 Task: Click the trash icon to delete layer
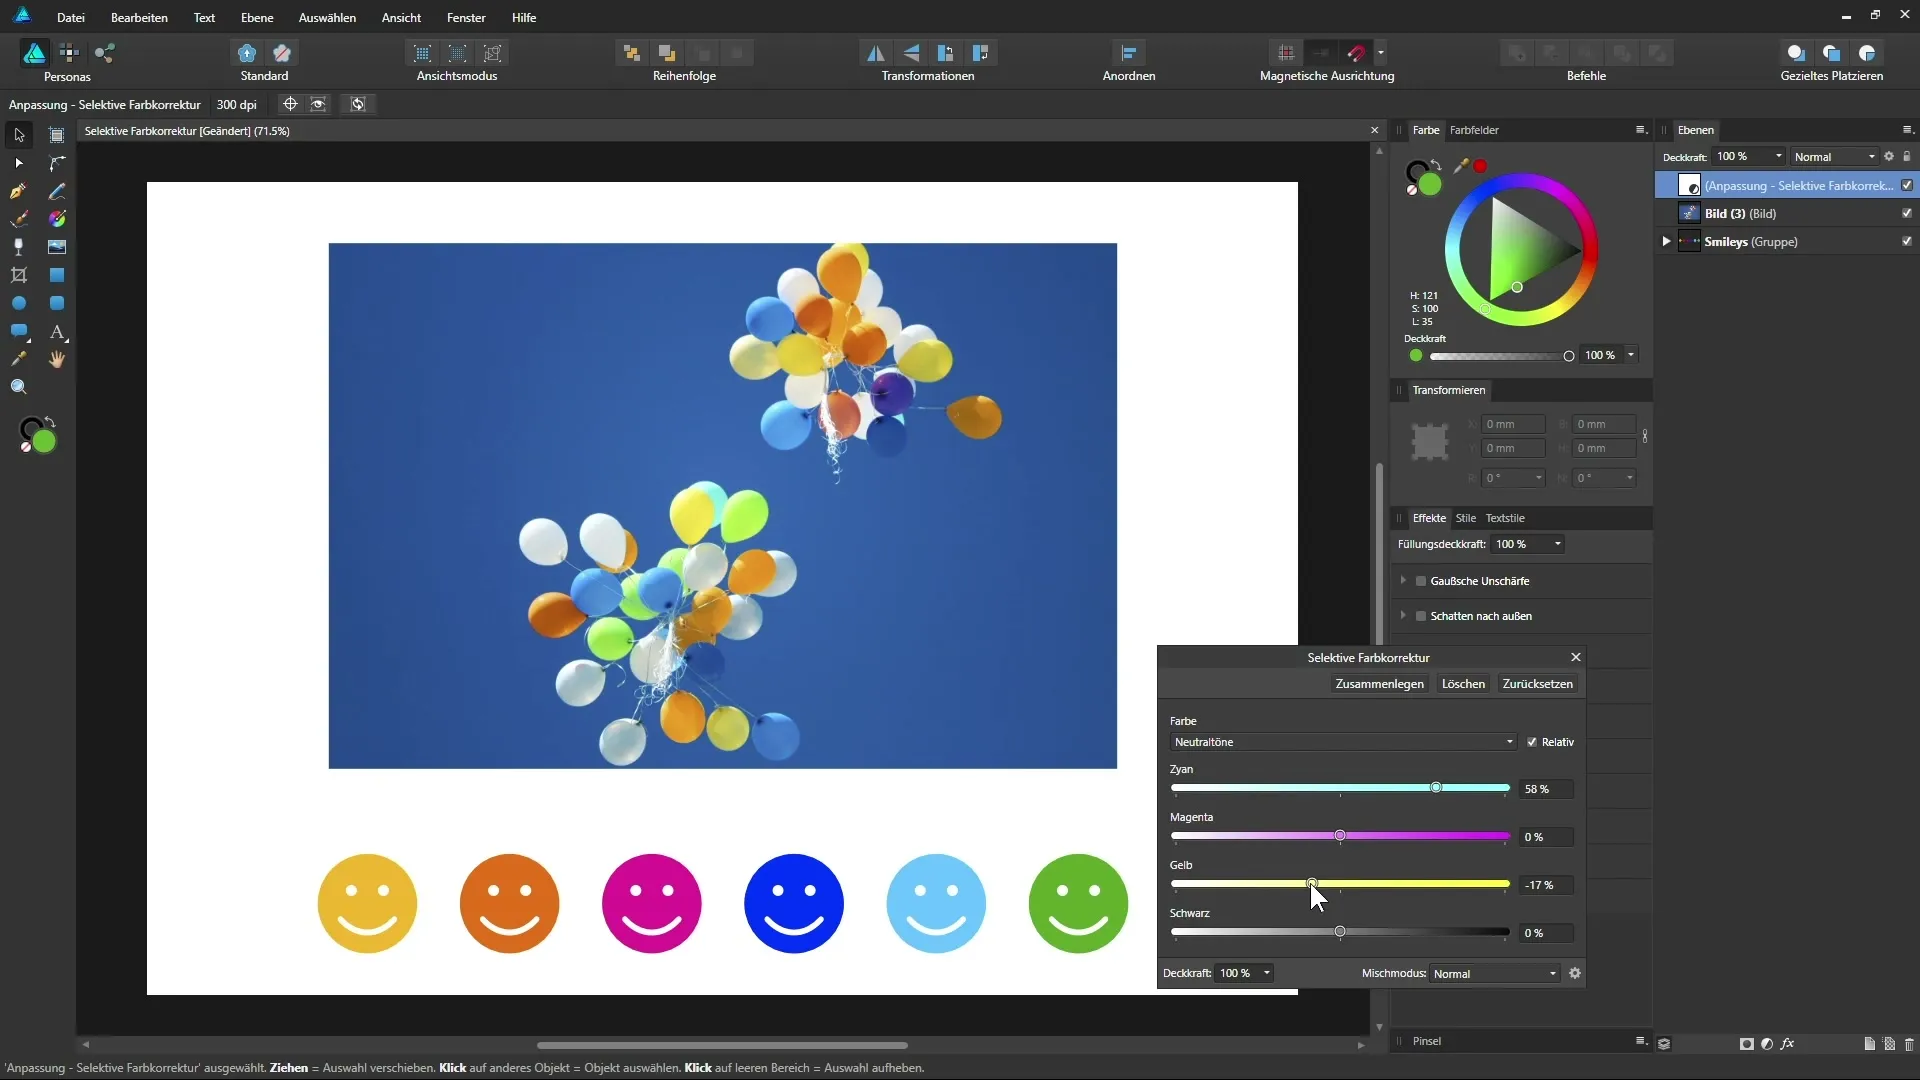click(x=1909, y=1043)
